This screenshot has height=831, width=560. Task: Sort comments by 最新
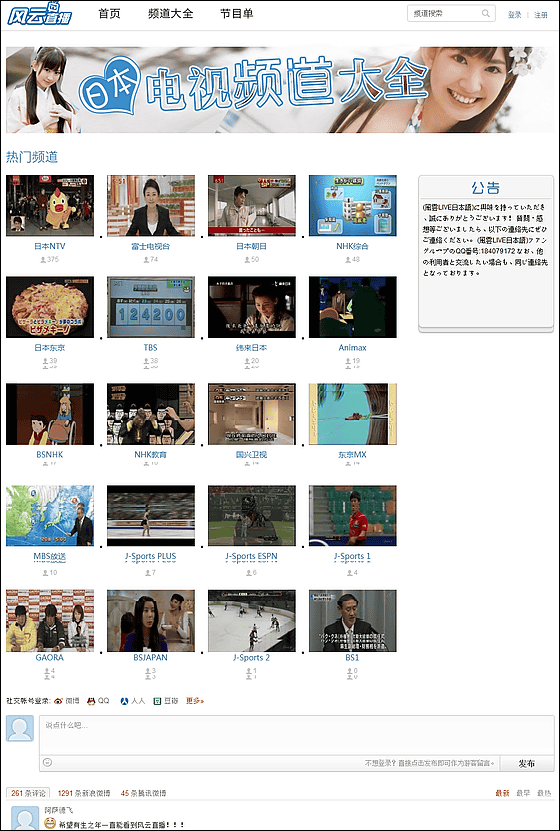click(502, 793)
